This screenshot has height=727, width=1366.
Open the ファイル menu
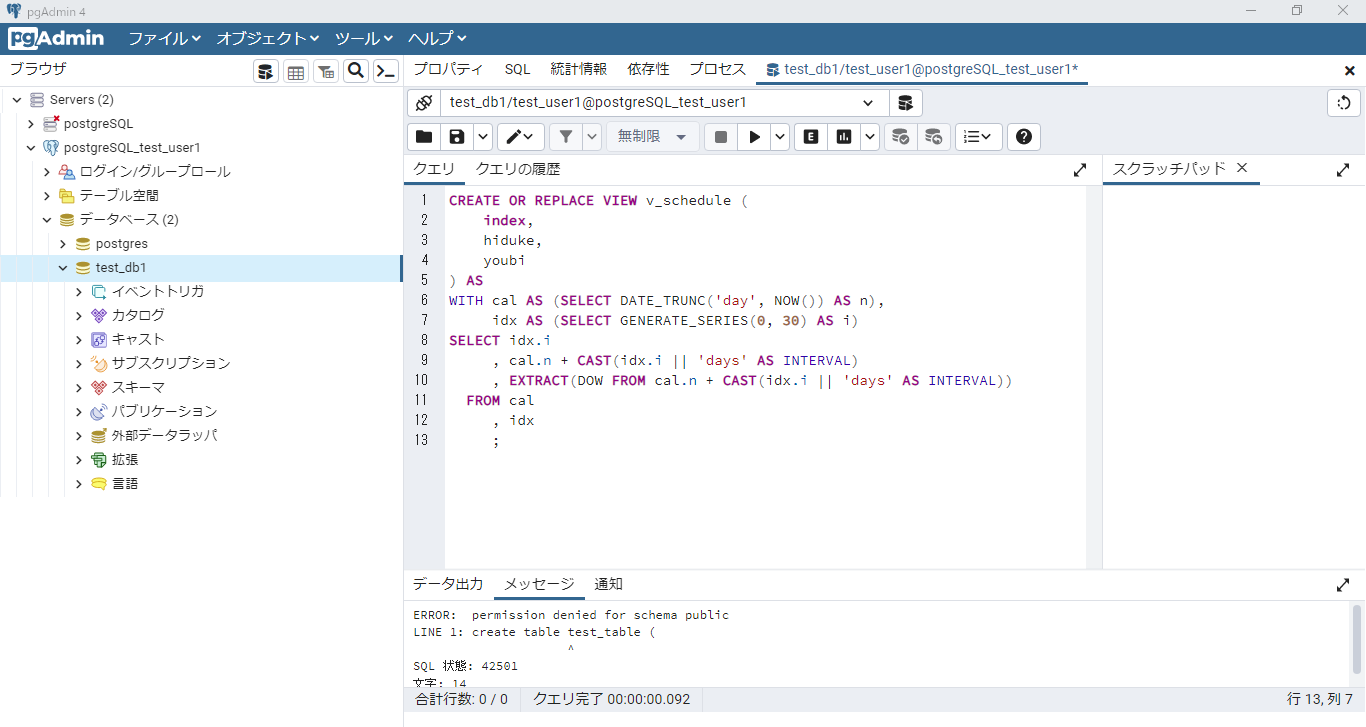(x=165, y=38)
